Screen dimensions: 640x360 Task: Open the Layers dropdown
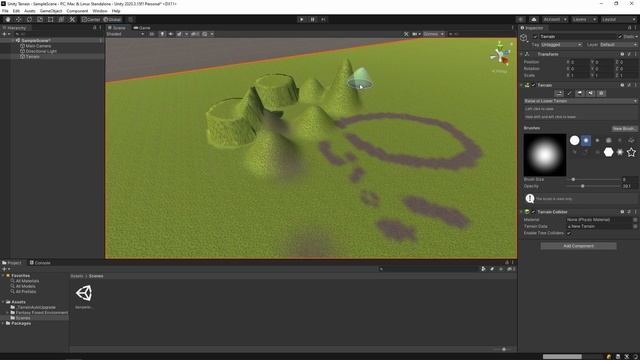(584, 19)
